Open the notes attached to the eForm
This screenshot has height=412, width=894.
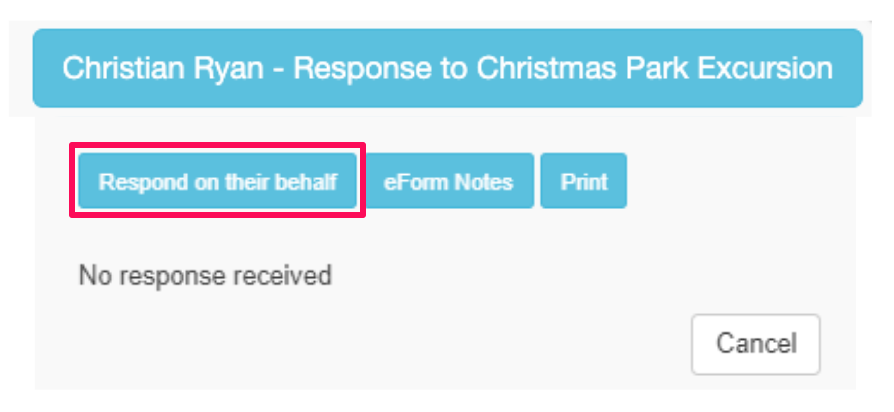(448, 181)
